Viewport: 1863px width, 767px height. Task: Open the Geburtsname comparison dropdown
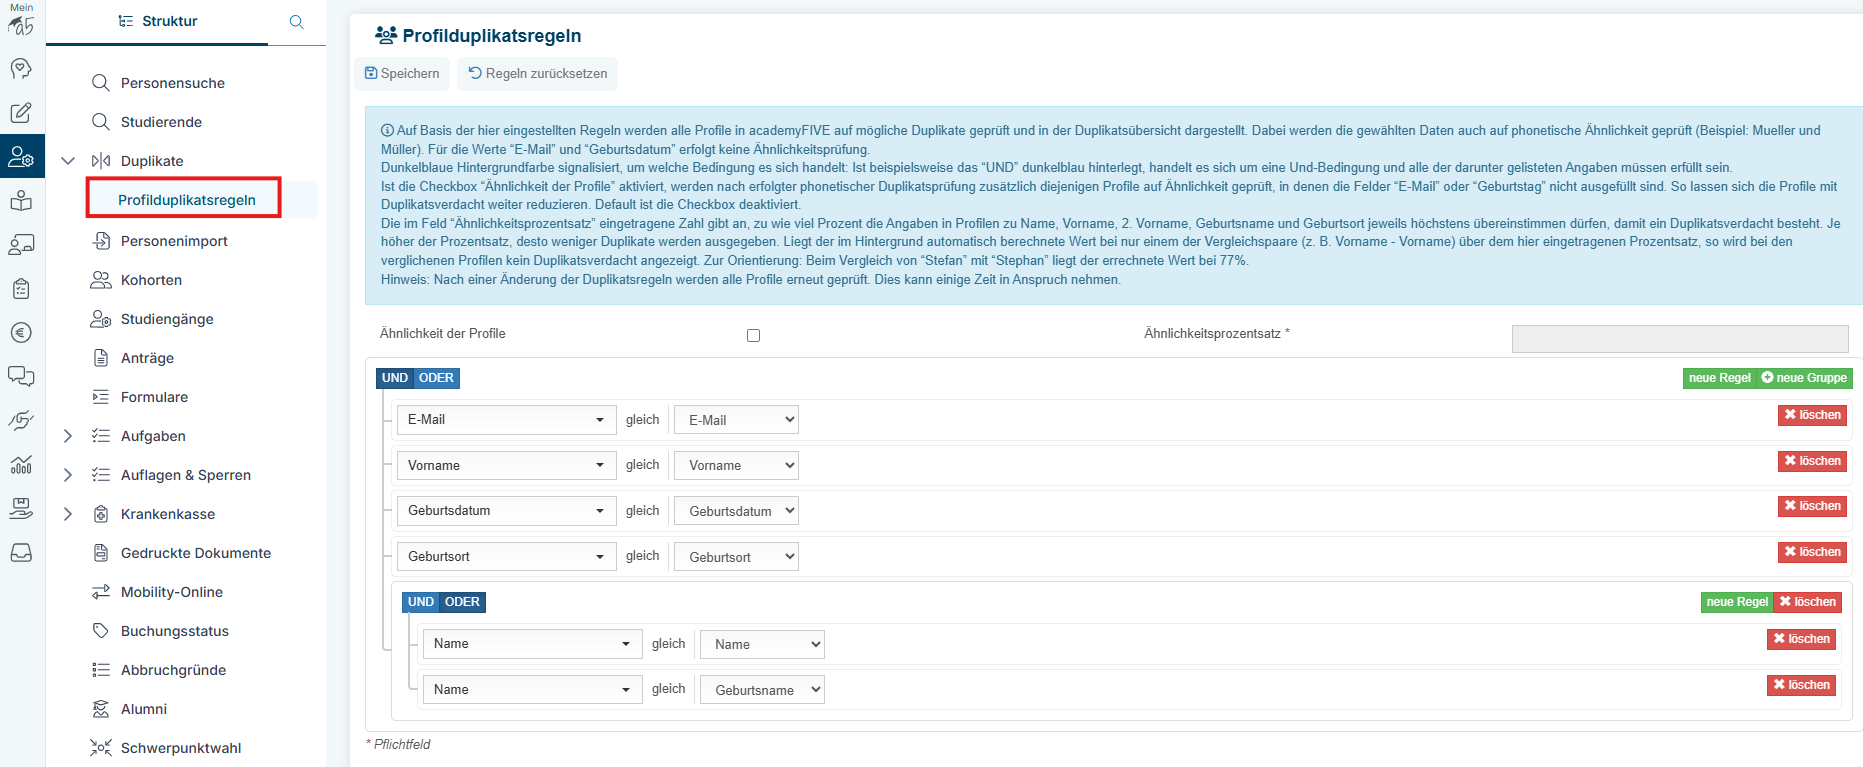coord(762,690)
